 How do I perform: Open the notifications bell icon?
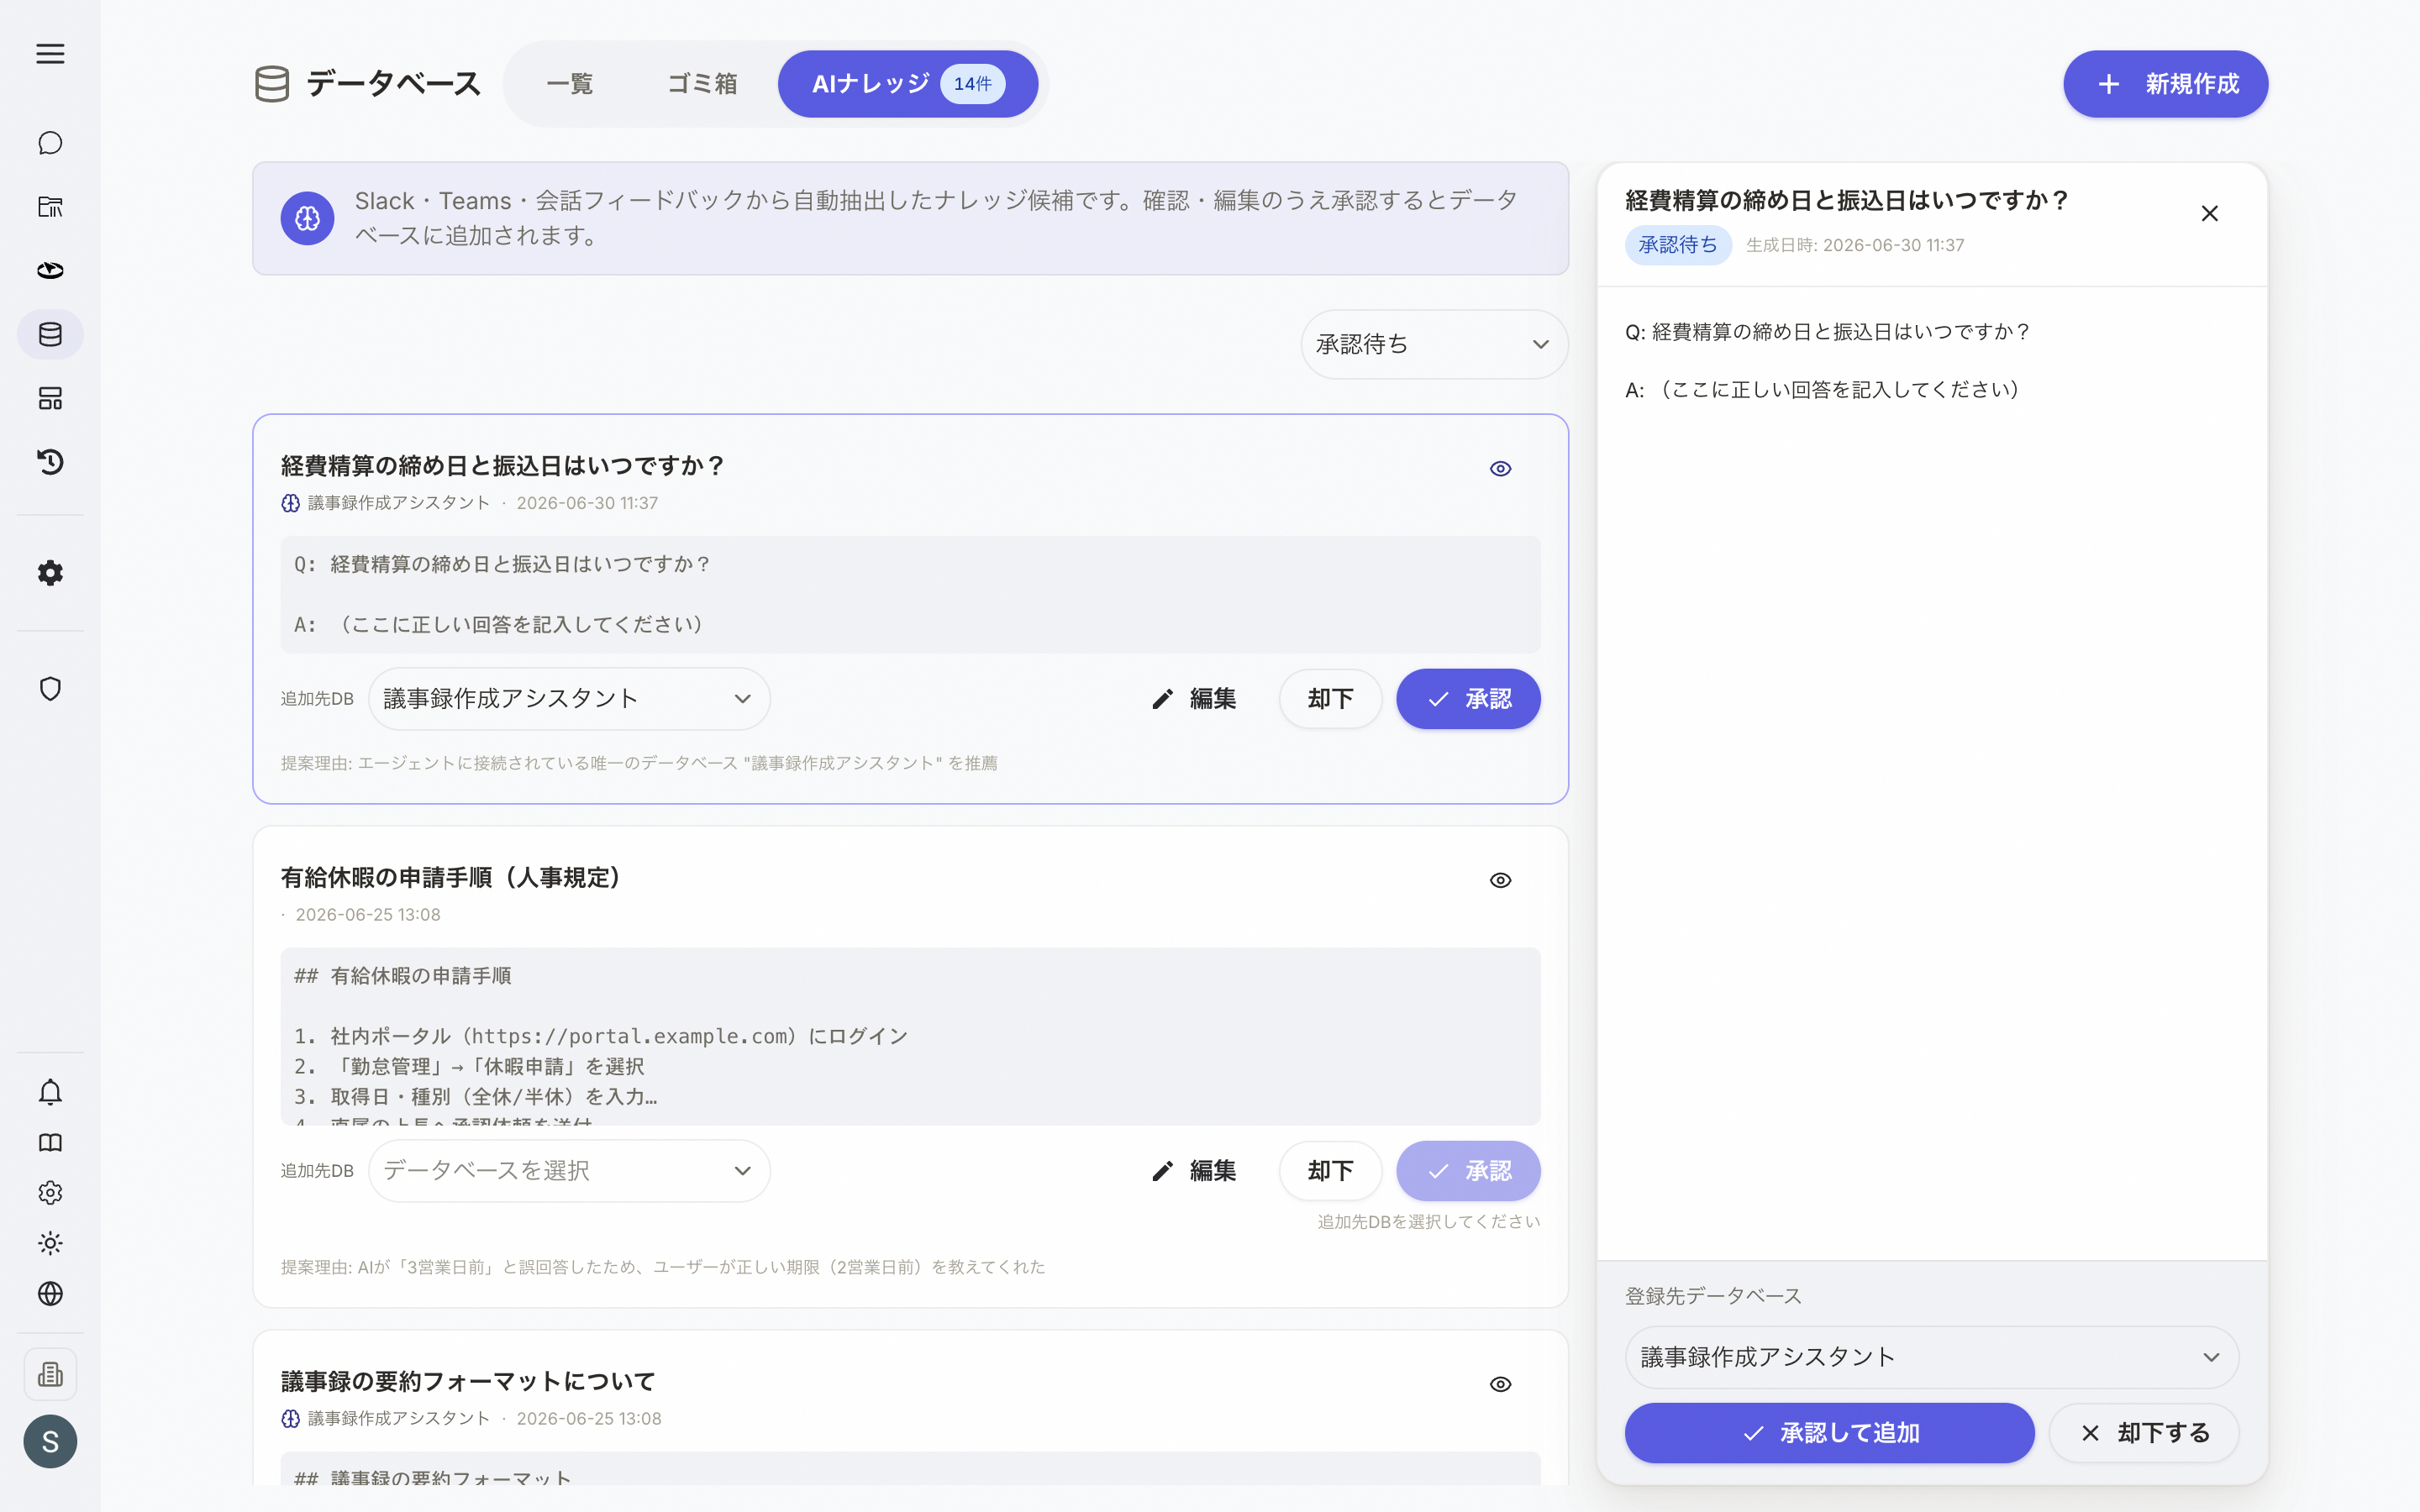point(50,1092)
